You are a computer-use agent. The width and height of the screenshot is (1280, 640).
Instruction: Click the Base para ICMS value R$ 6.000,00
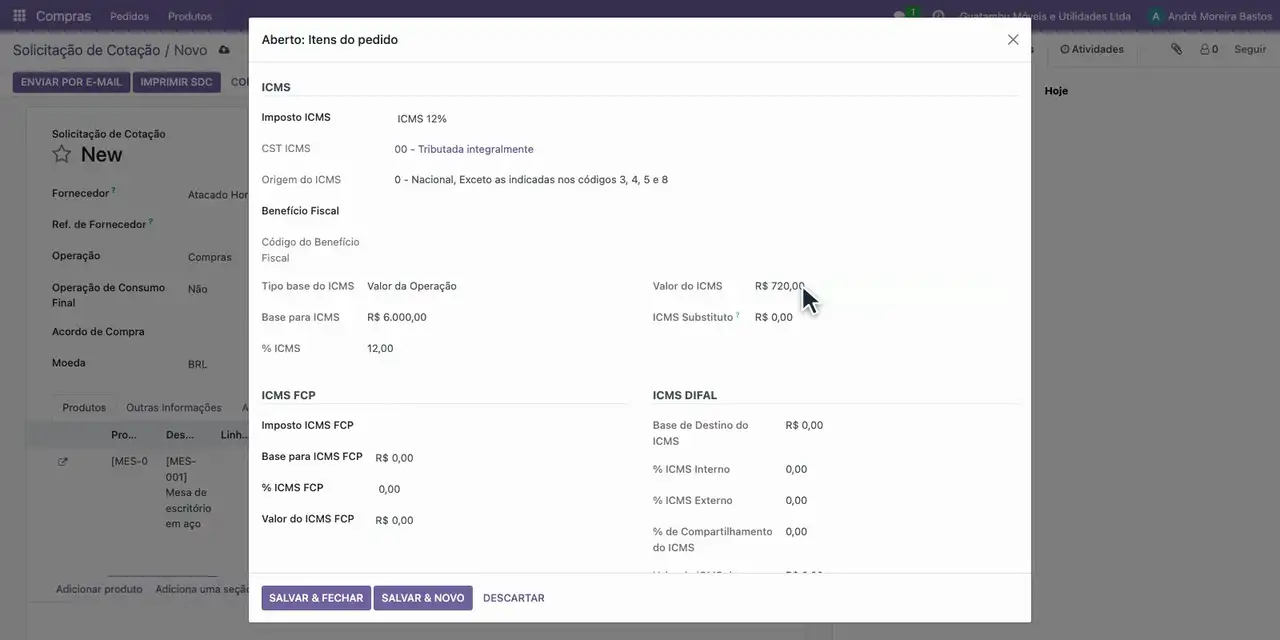(x=397, y=317)
